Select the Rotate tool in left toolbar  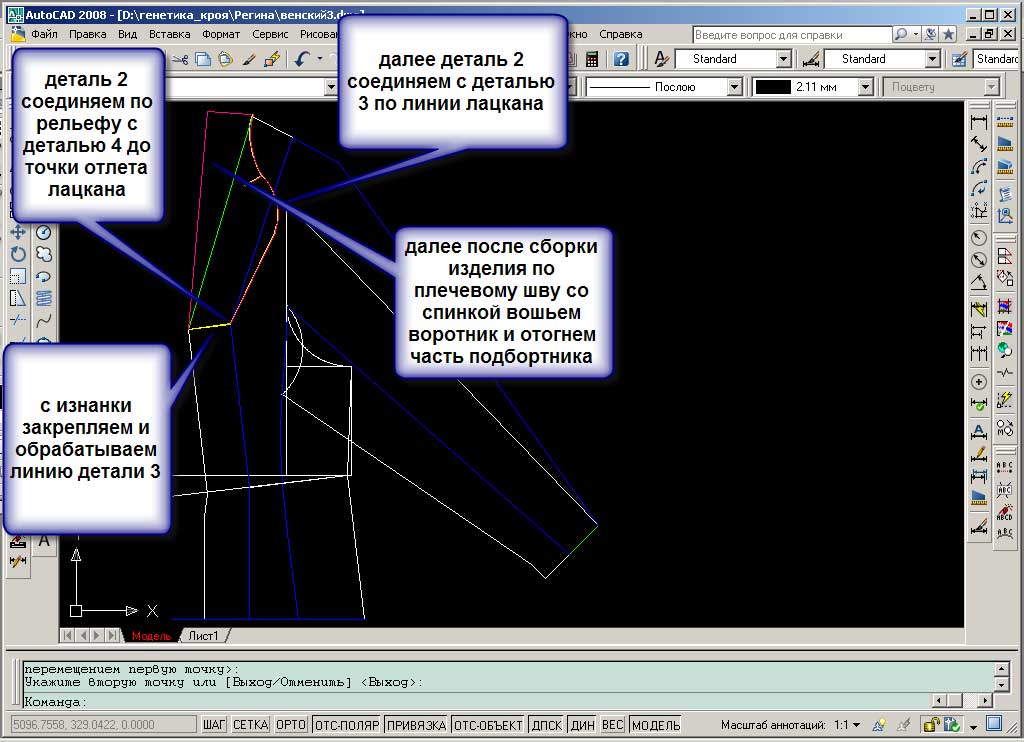pyautogui.click(x=18, y=254)
